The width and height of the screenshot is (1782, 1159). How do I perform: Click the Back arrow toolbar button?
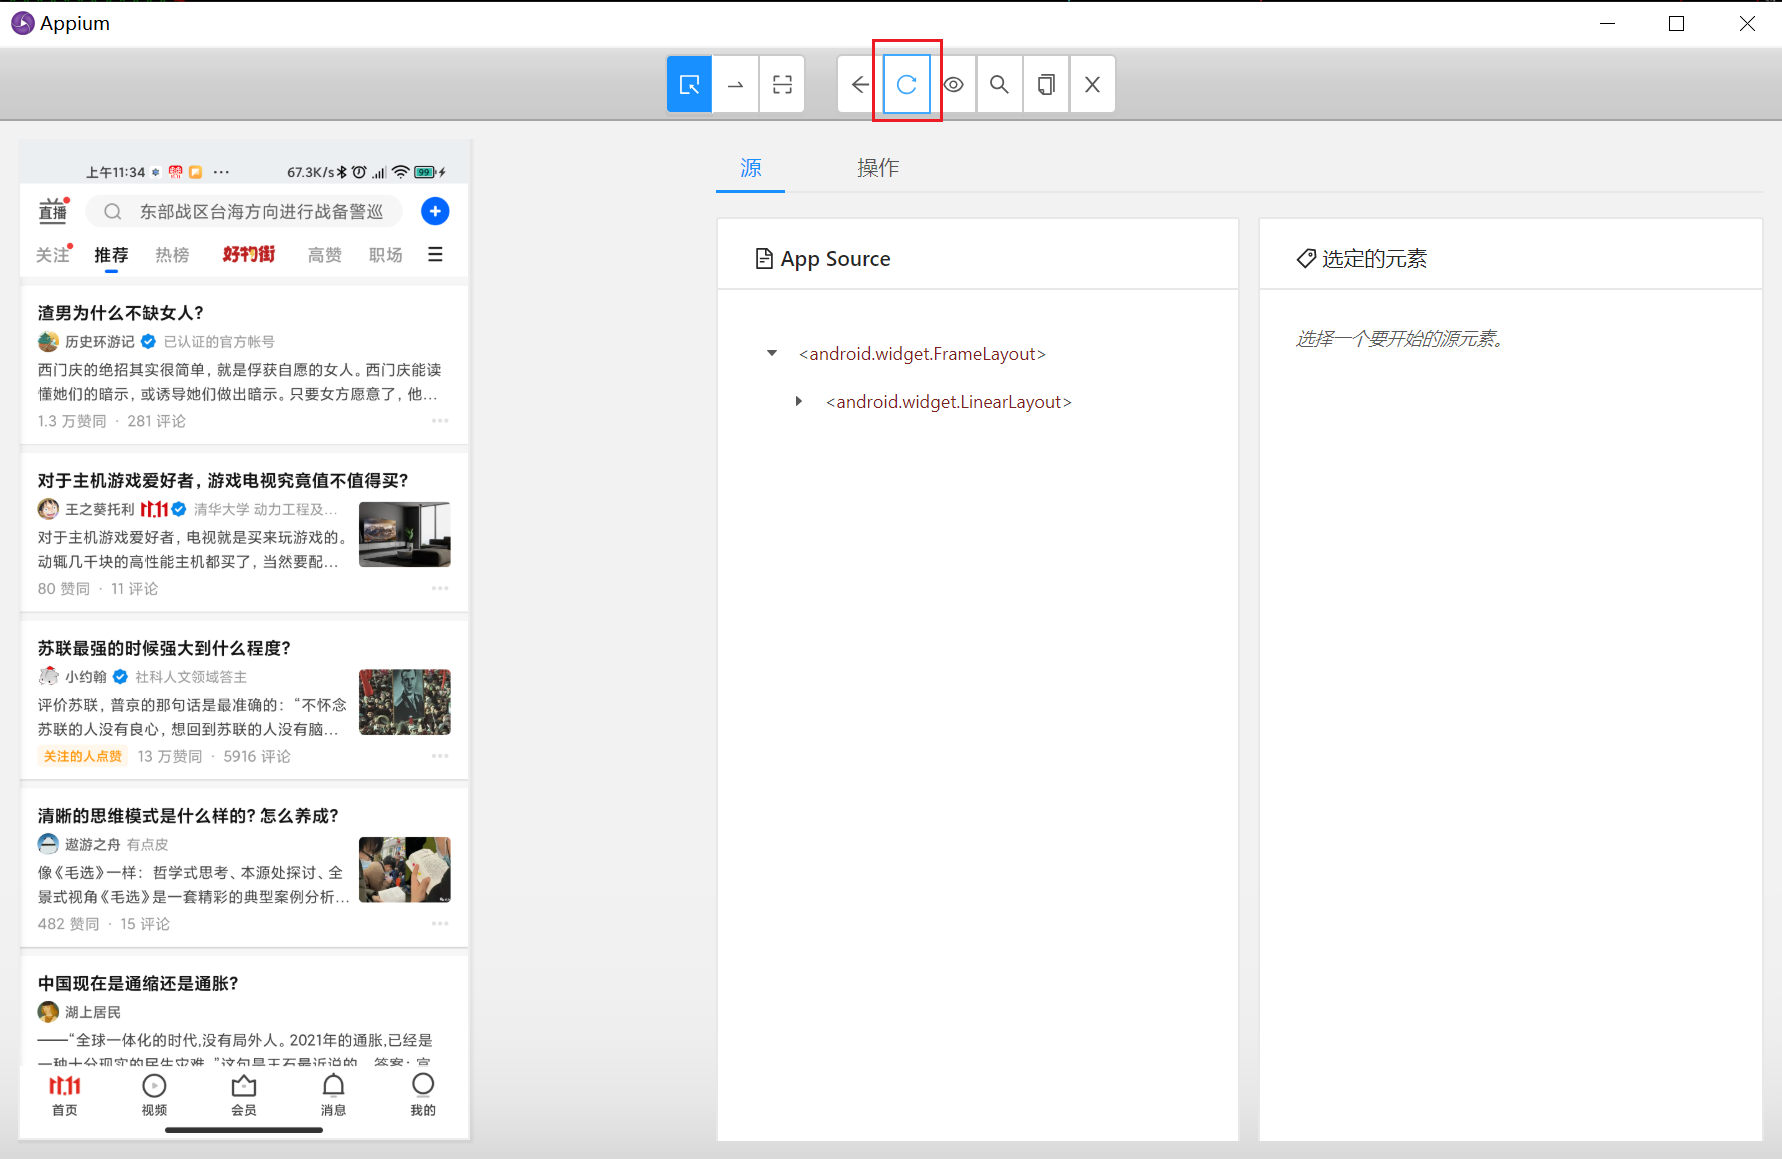860,84
